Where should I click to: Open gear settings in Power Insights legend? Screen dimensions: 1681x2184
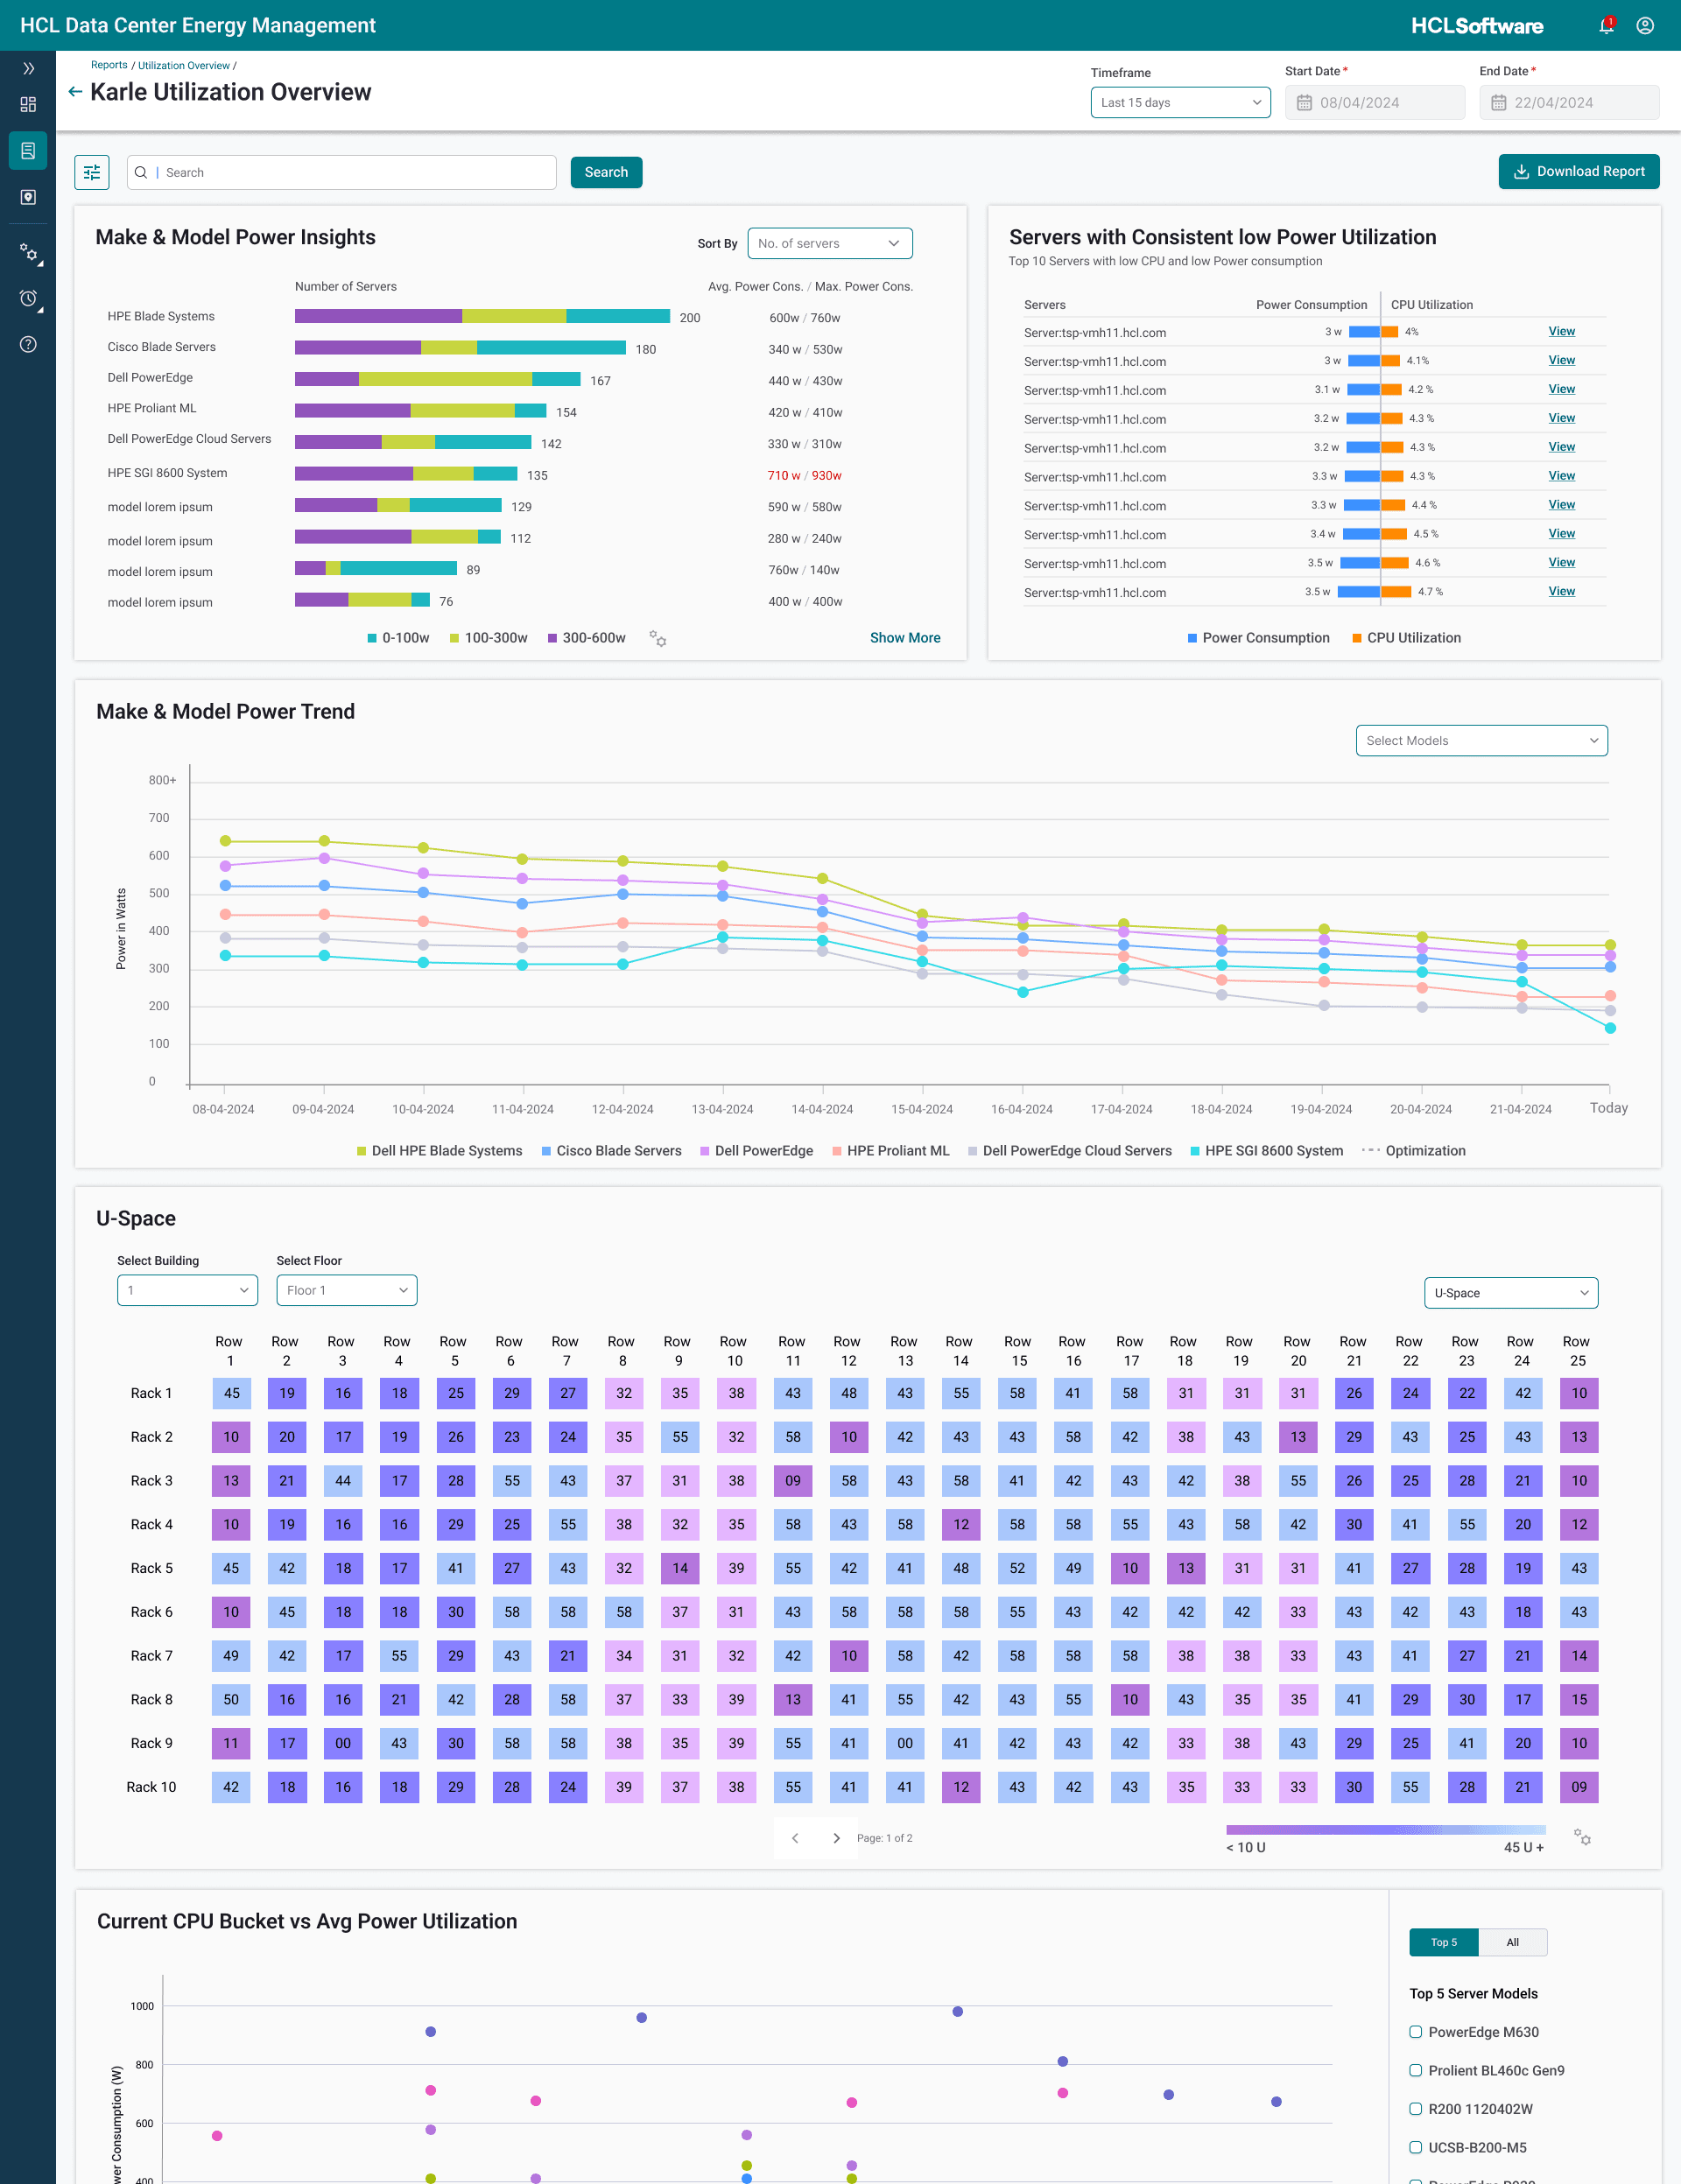(658, 638)
